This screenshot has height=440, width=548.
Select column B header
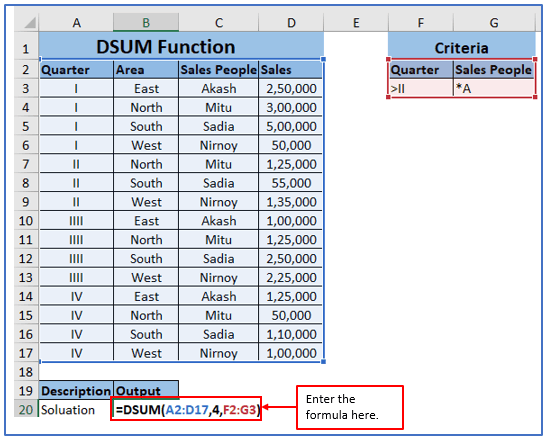pos(146,23)
